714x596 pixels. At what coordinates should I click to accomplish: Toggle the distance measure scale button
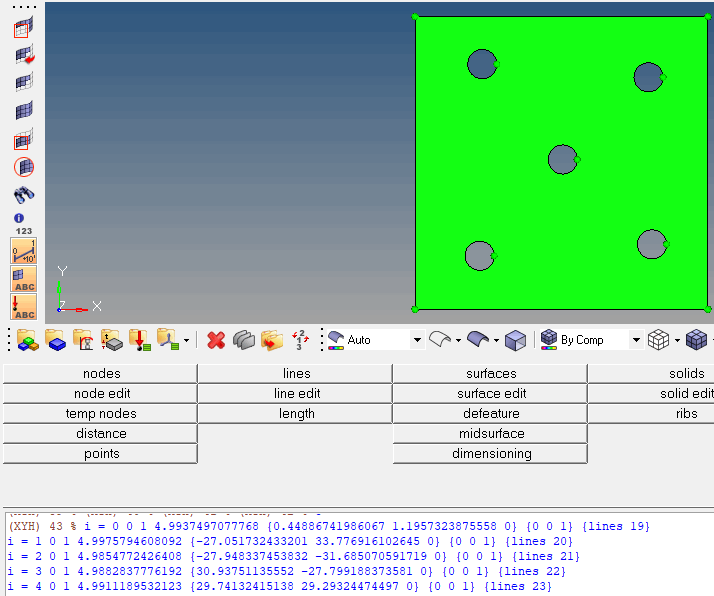coord(24,250)
